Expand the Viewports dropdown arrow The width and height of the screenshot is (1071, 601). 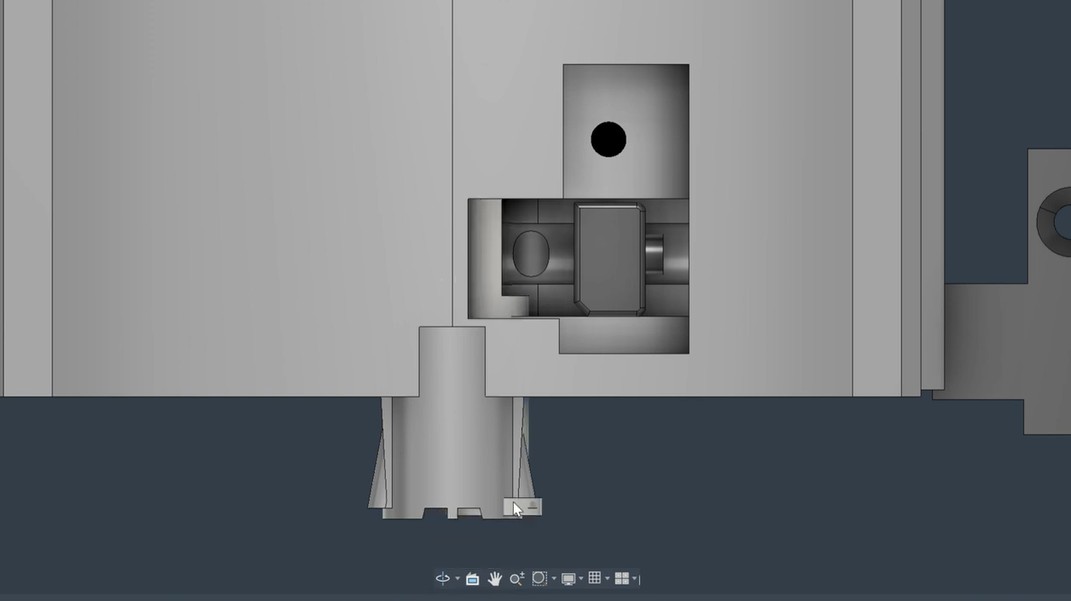[x=635, y=578]
